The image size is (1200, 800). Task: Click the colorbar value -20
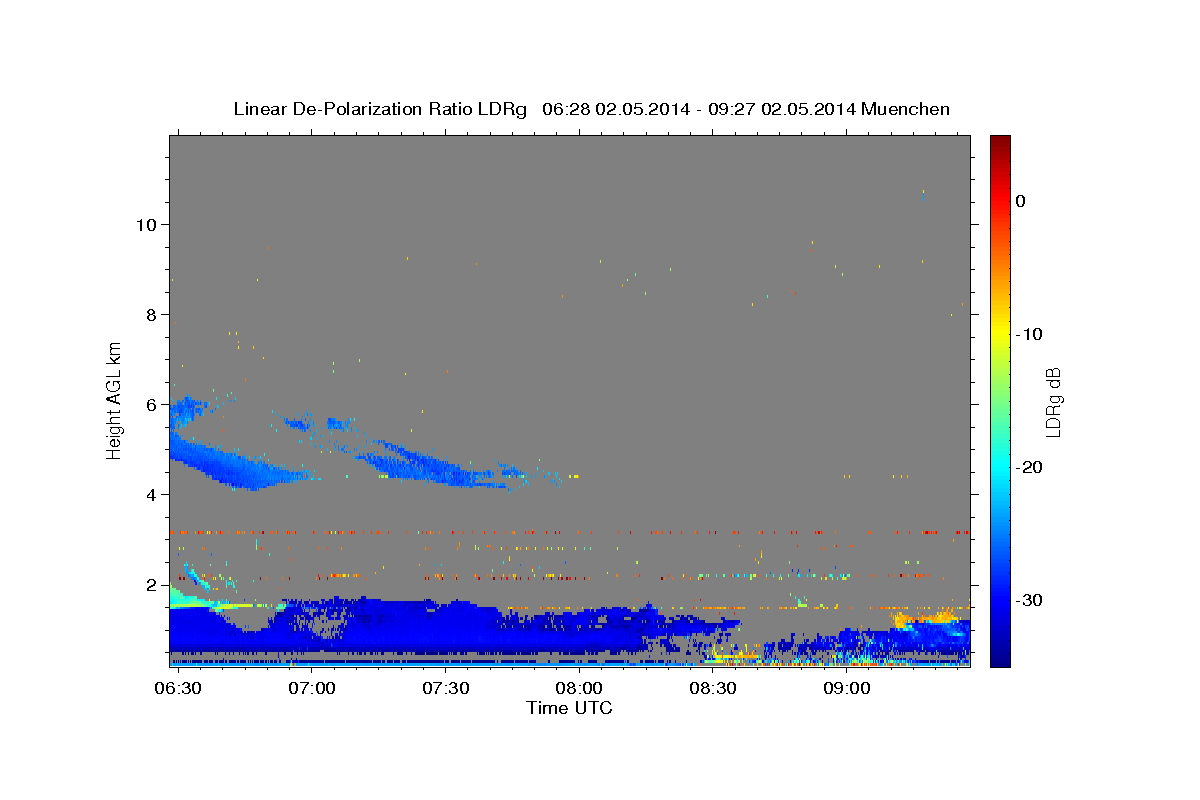click(1029, 467)
